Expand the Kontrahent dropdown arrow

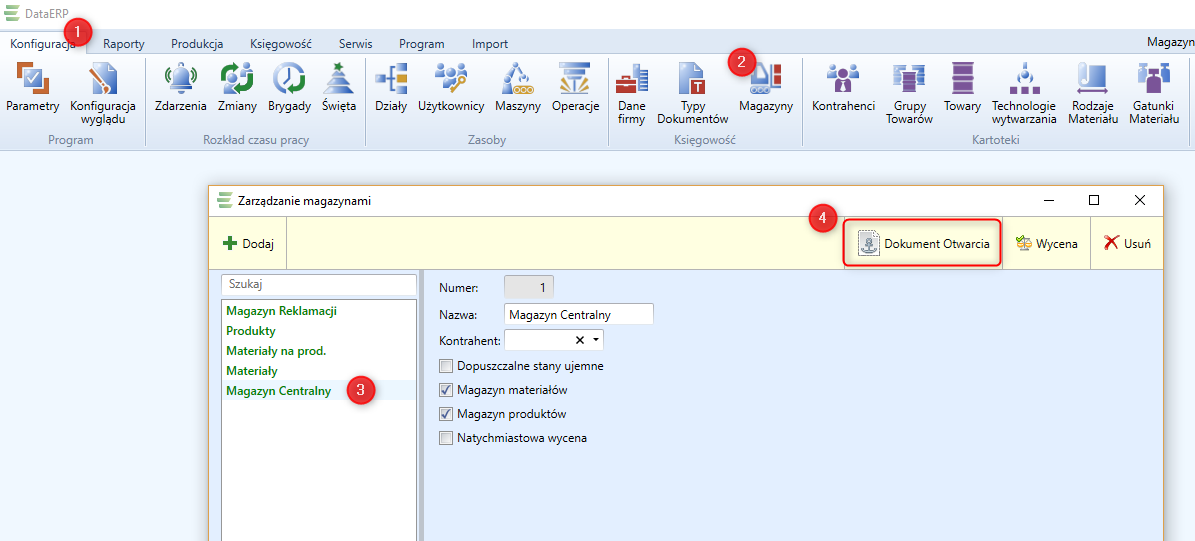tap(596, 340)
